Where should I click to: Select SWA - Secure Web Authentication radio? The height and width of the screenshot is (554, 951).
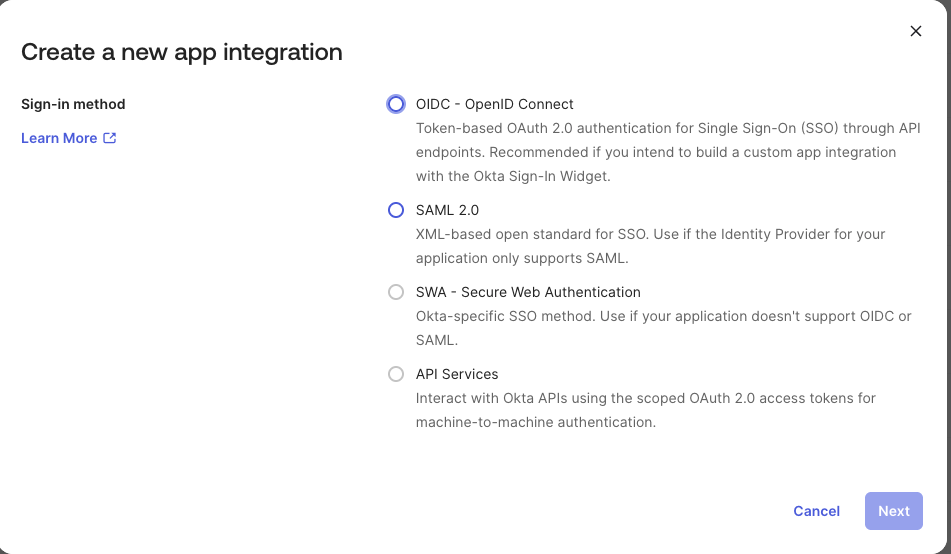coord(395,292)
